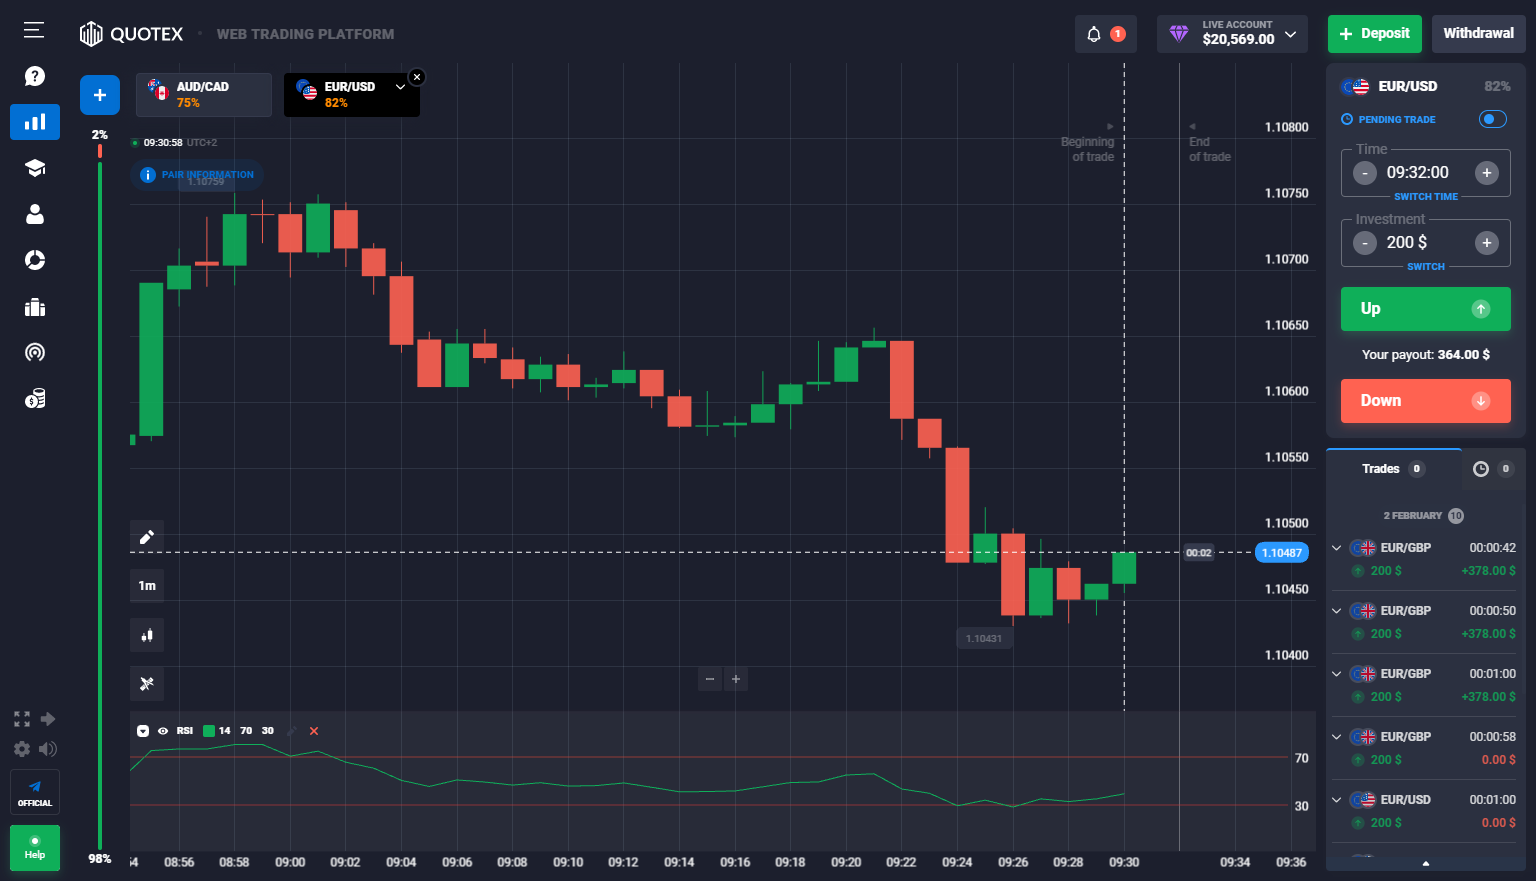Open the top/leaderboard sidebar icon
The width and height of the screenshot is (1536, 881).
point(35,307)
